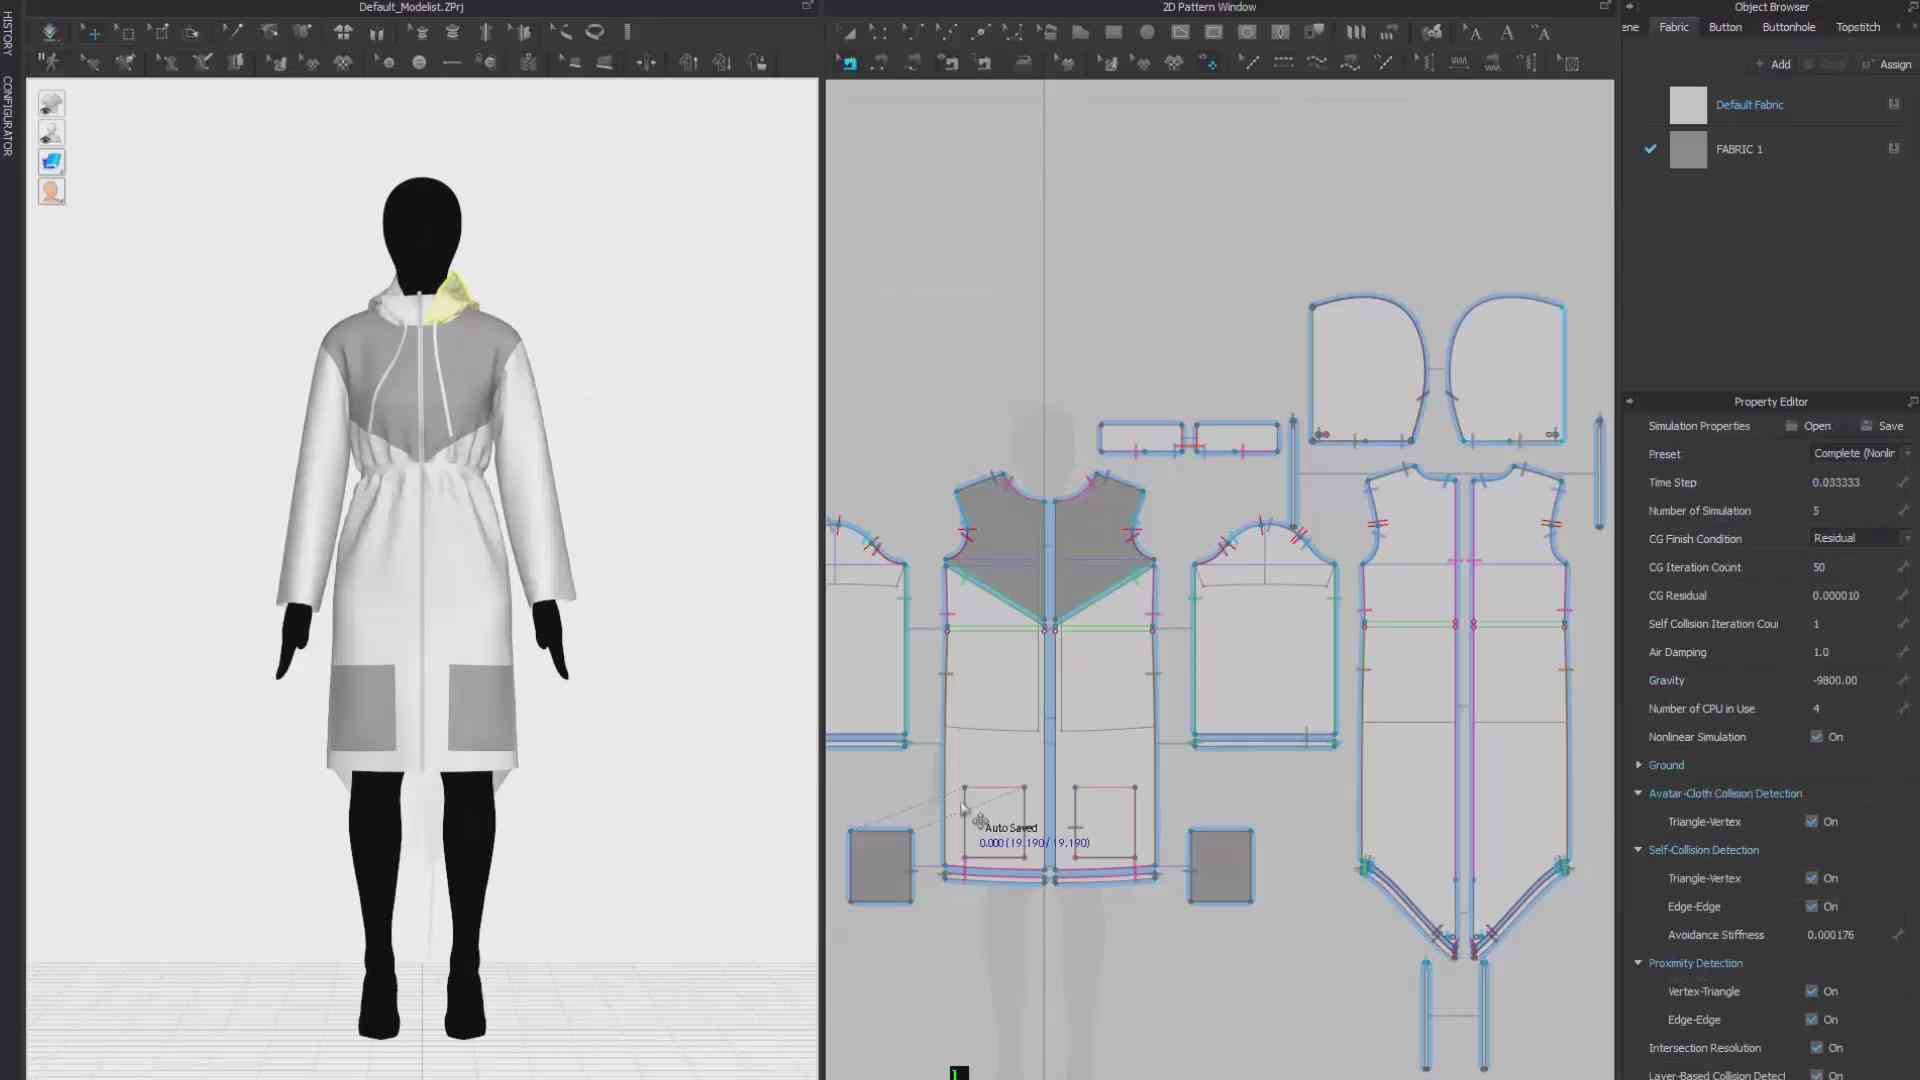Viewport: 1920px width, 1080px height.
Task: Click Save in Simulation Properties
Action: click(x=1882, y=426)
